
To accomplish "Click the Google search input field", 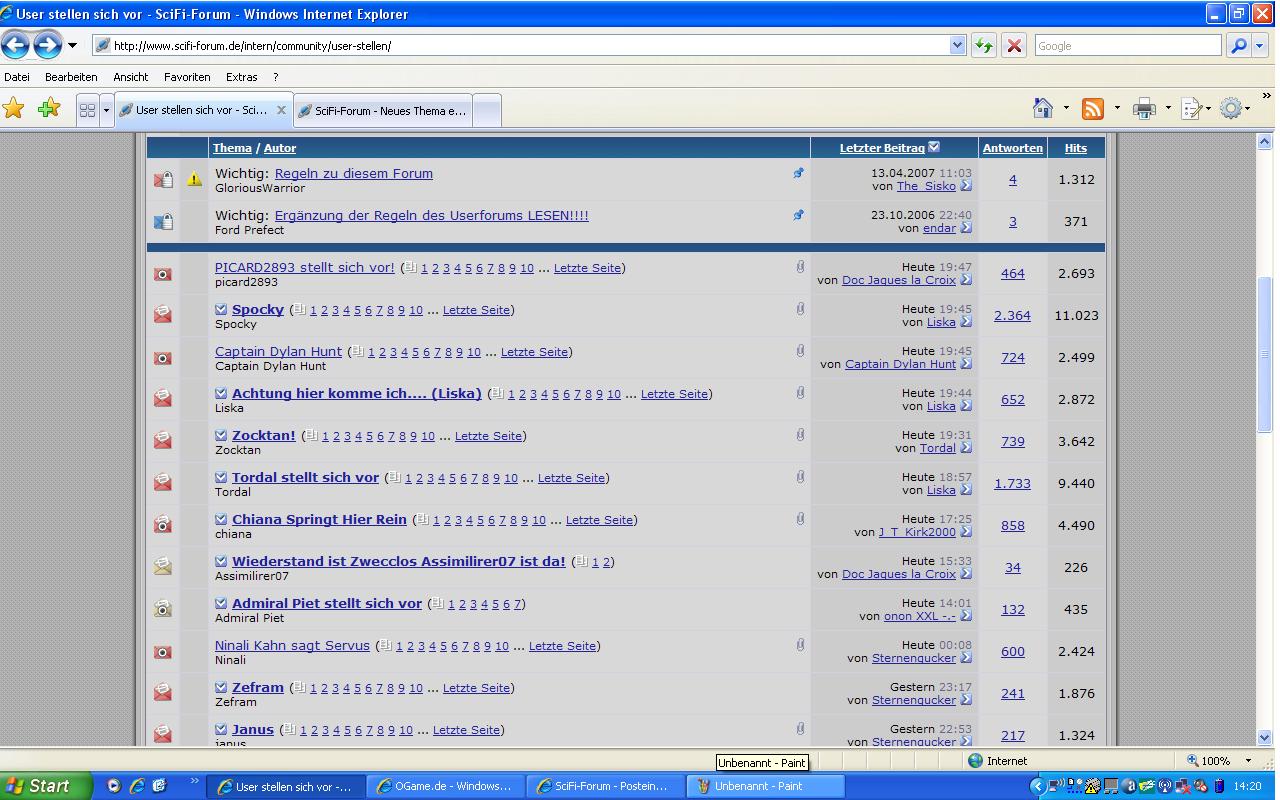I will click(x=1126, y=46).
